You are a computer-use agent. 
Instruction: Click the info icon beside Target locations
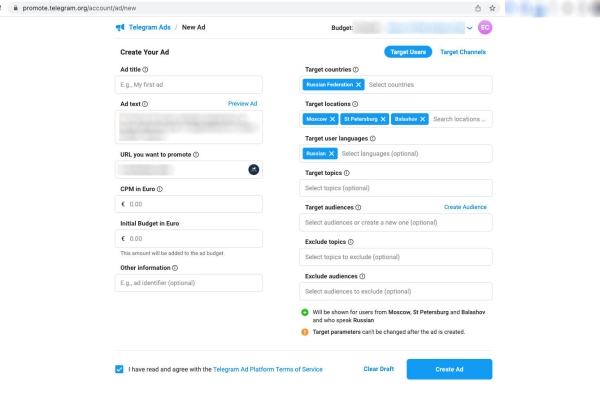355,104
